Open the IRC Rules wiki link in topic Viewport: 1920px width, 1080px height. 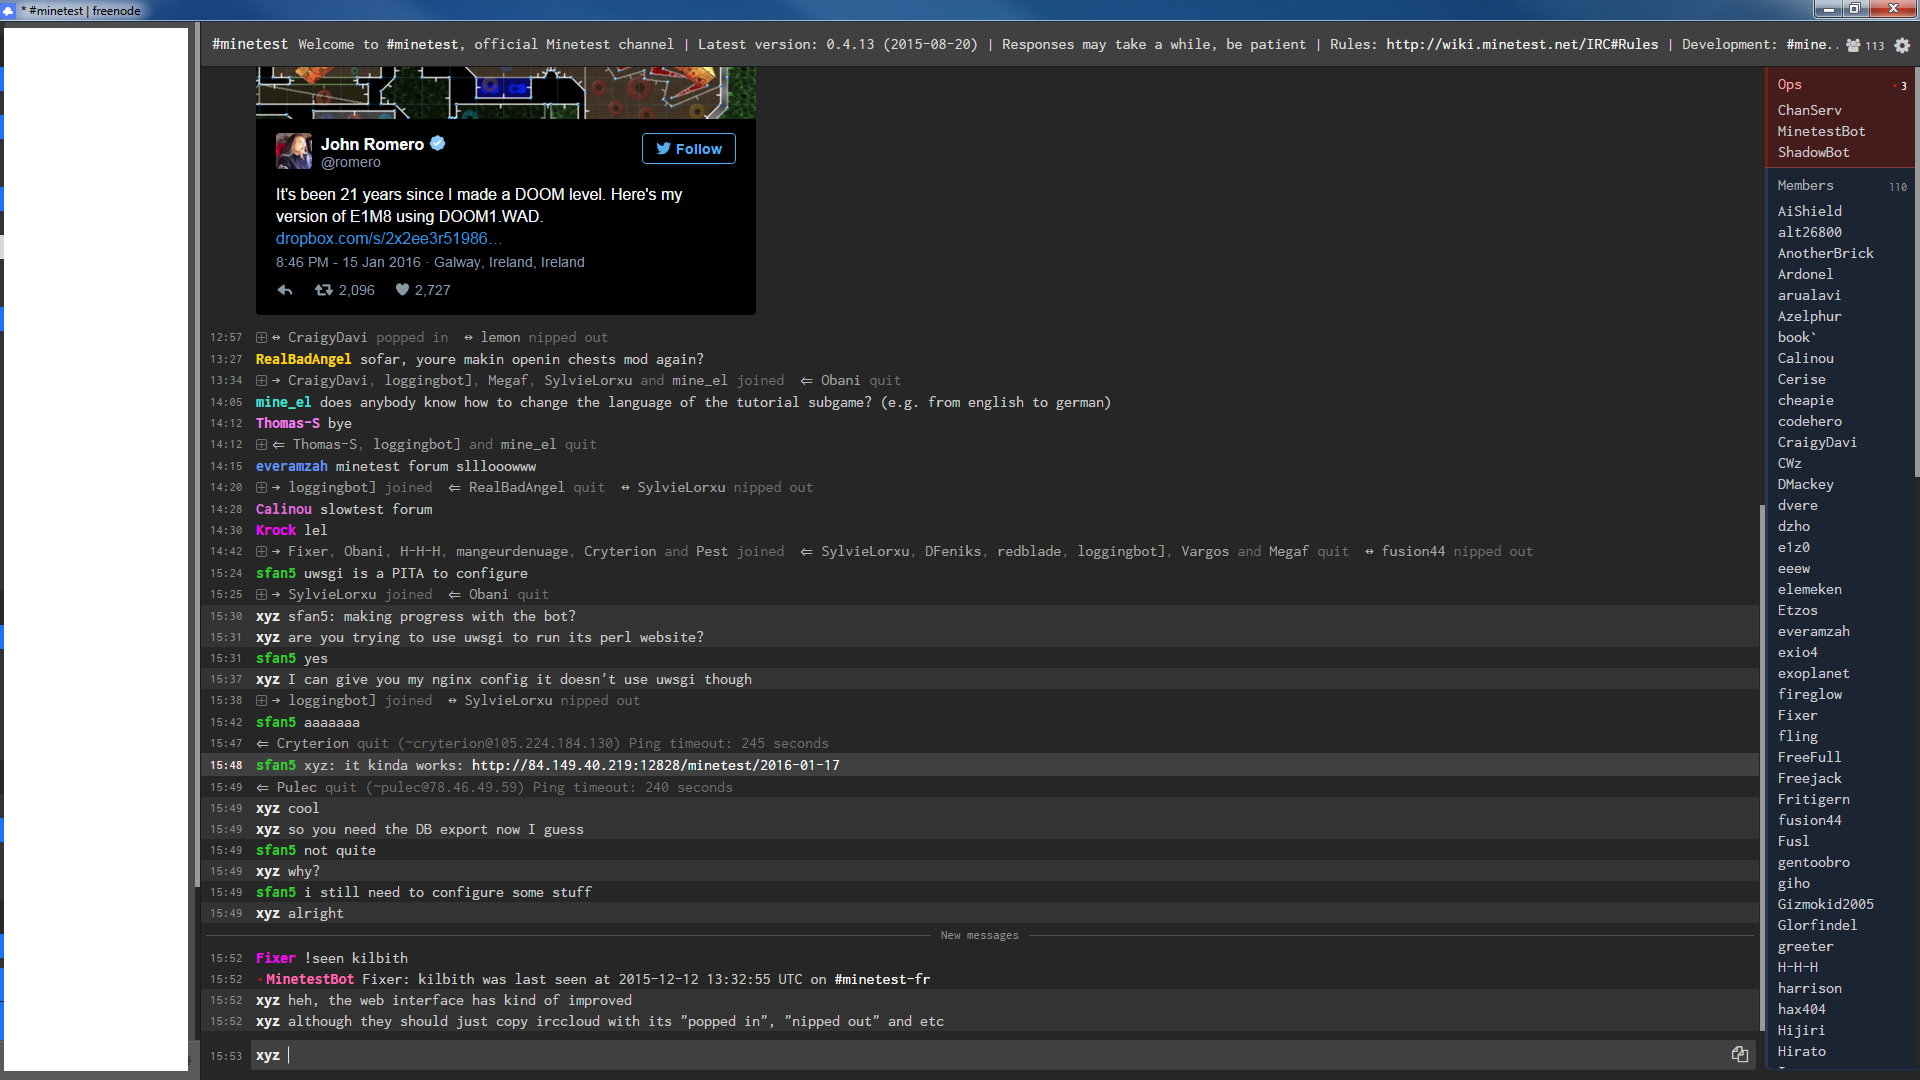[1521, 45]
